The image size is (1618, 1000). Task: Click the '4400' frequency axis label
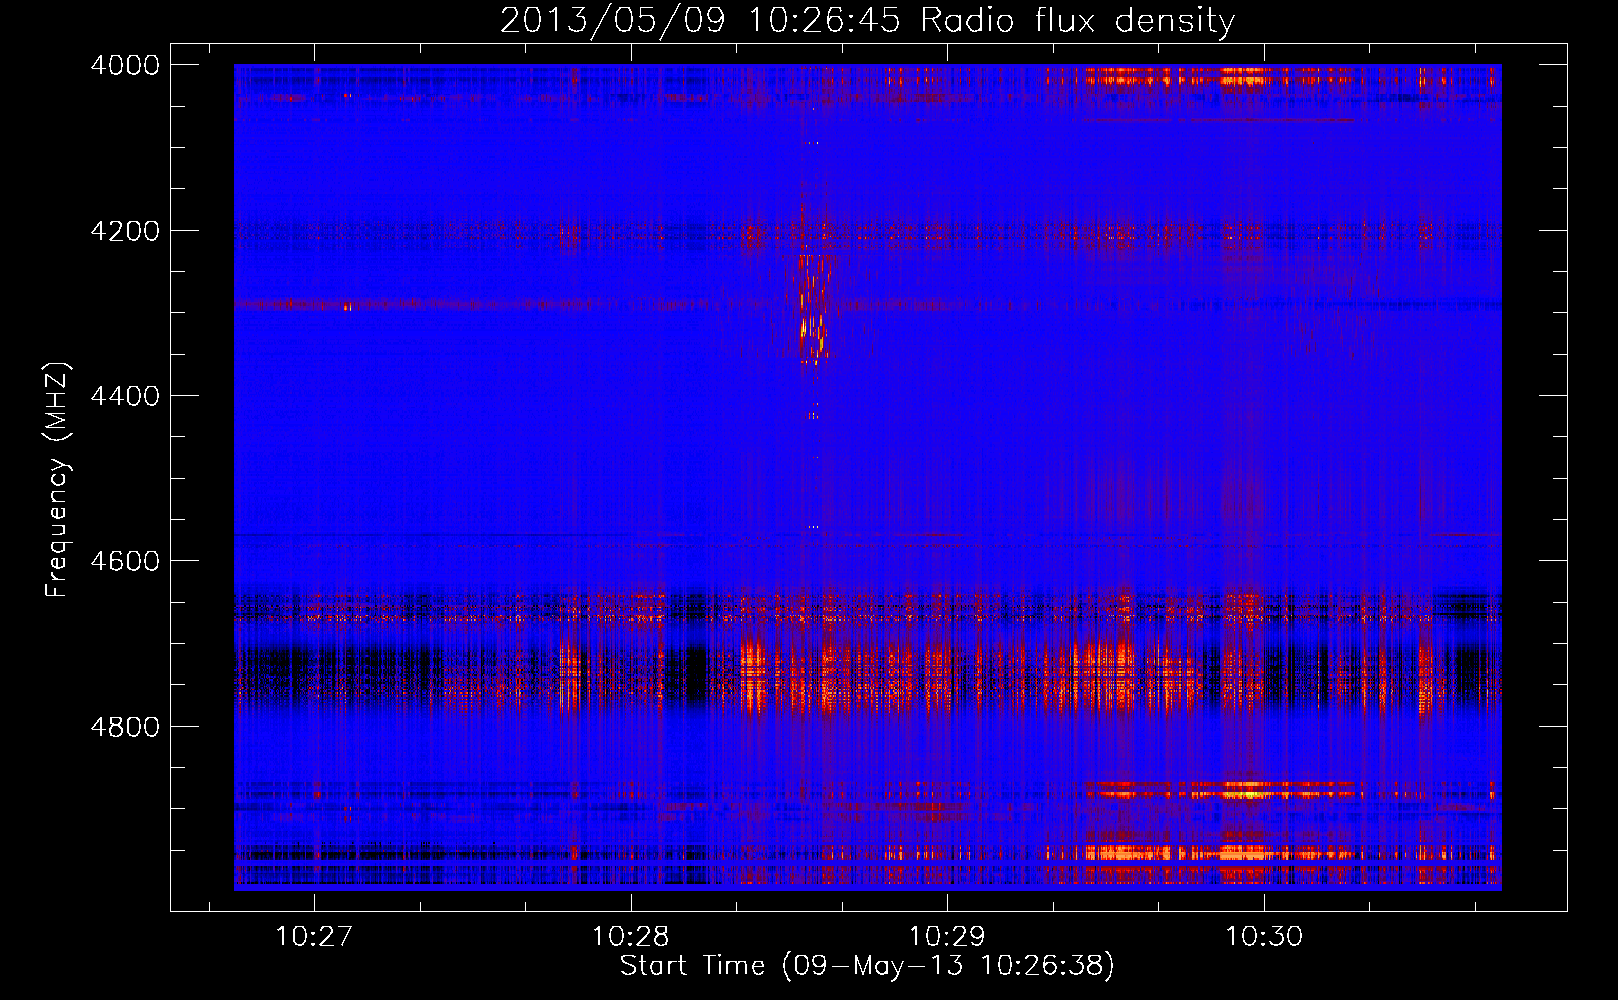pyautogui.click(x=125, y=396)
